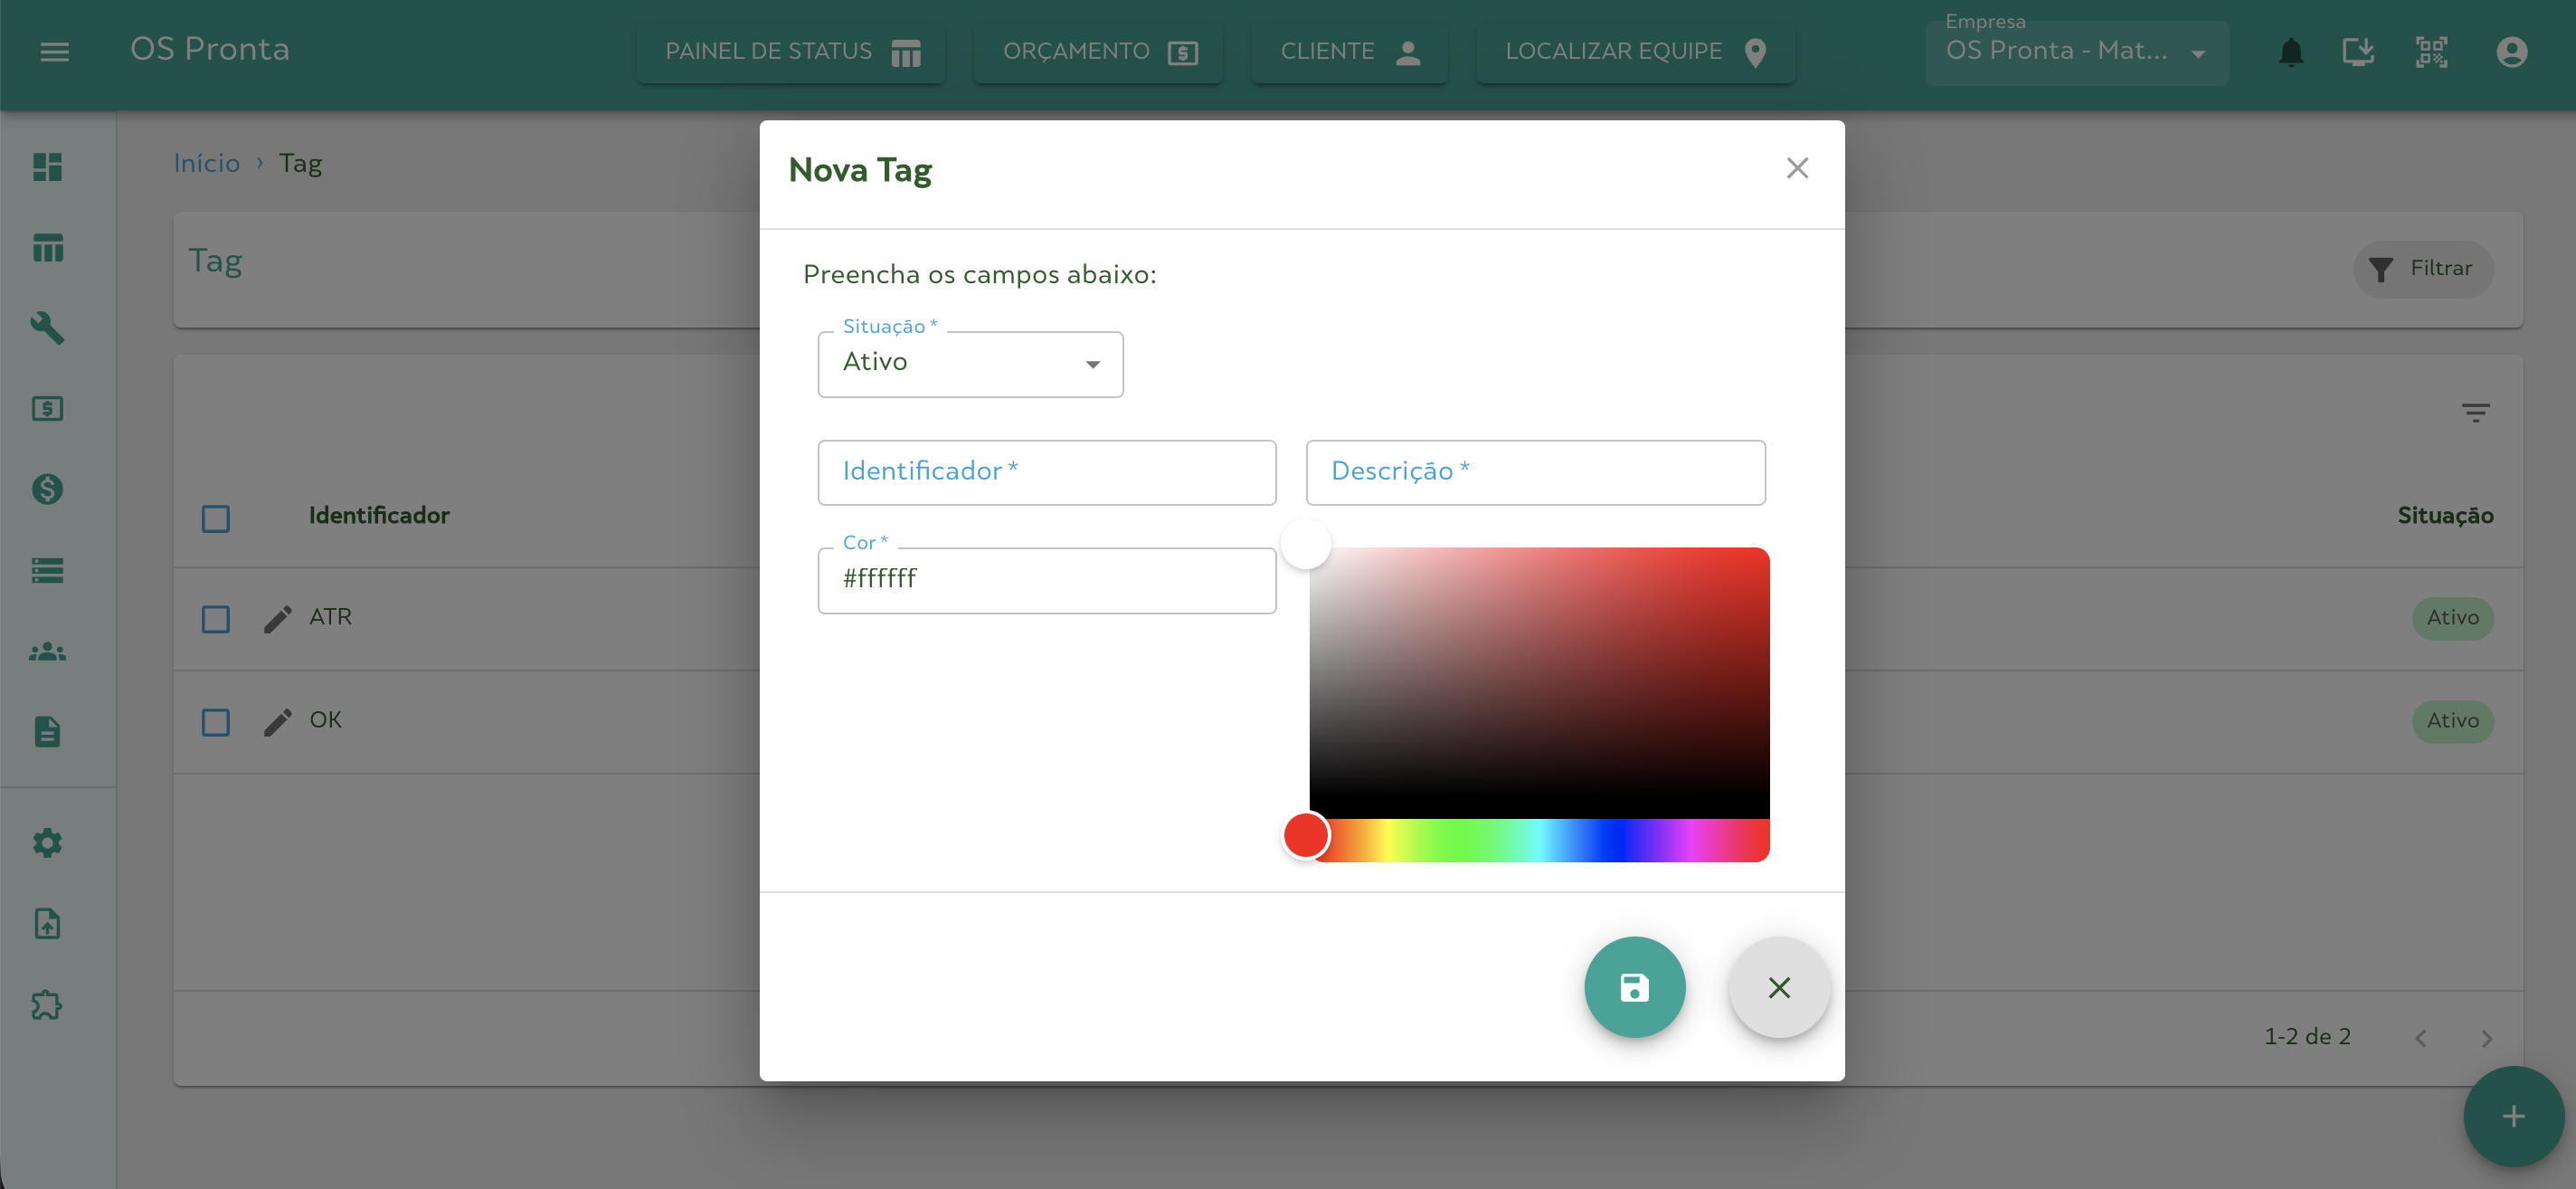Click the puzzle piece integrations icon
The image size is (2576, 1189).
point(47,1004)
